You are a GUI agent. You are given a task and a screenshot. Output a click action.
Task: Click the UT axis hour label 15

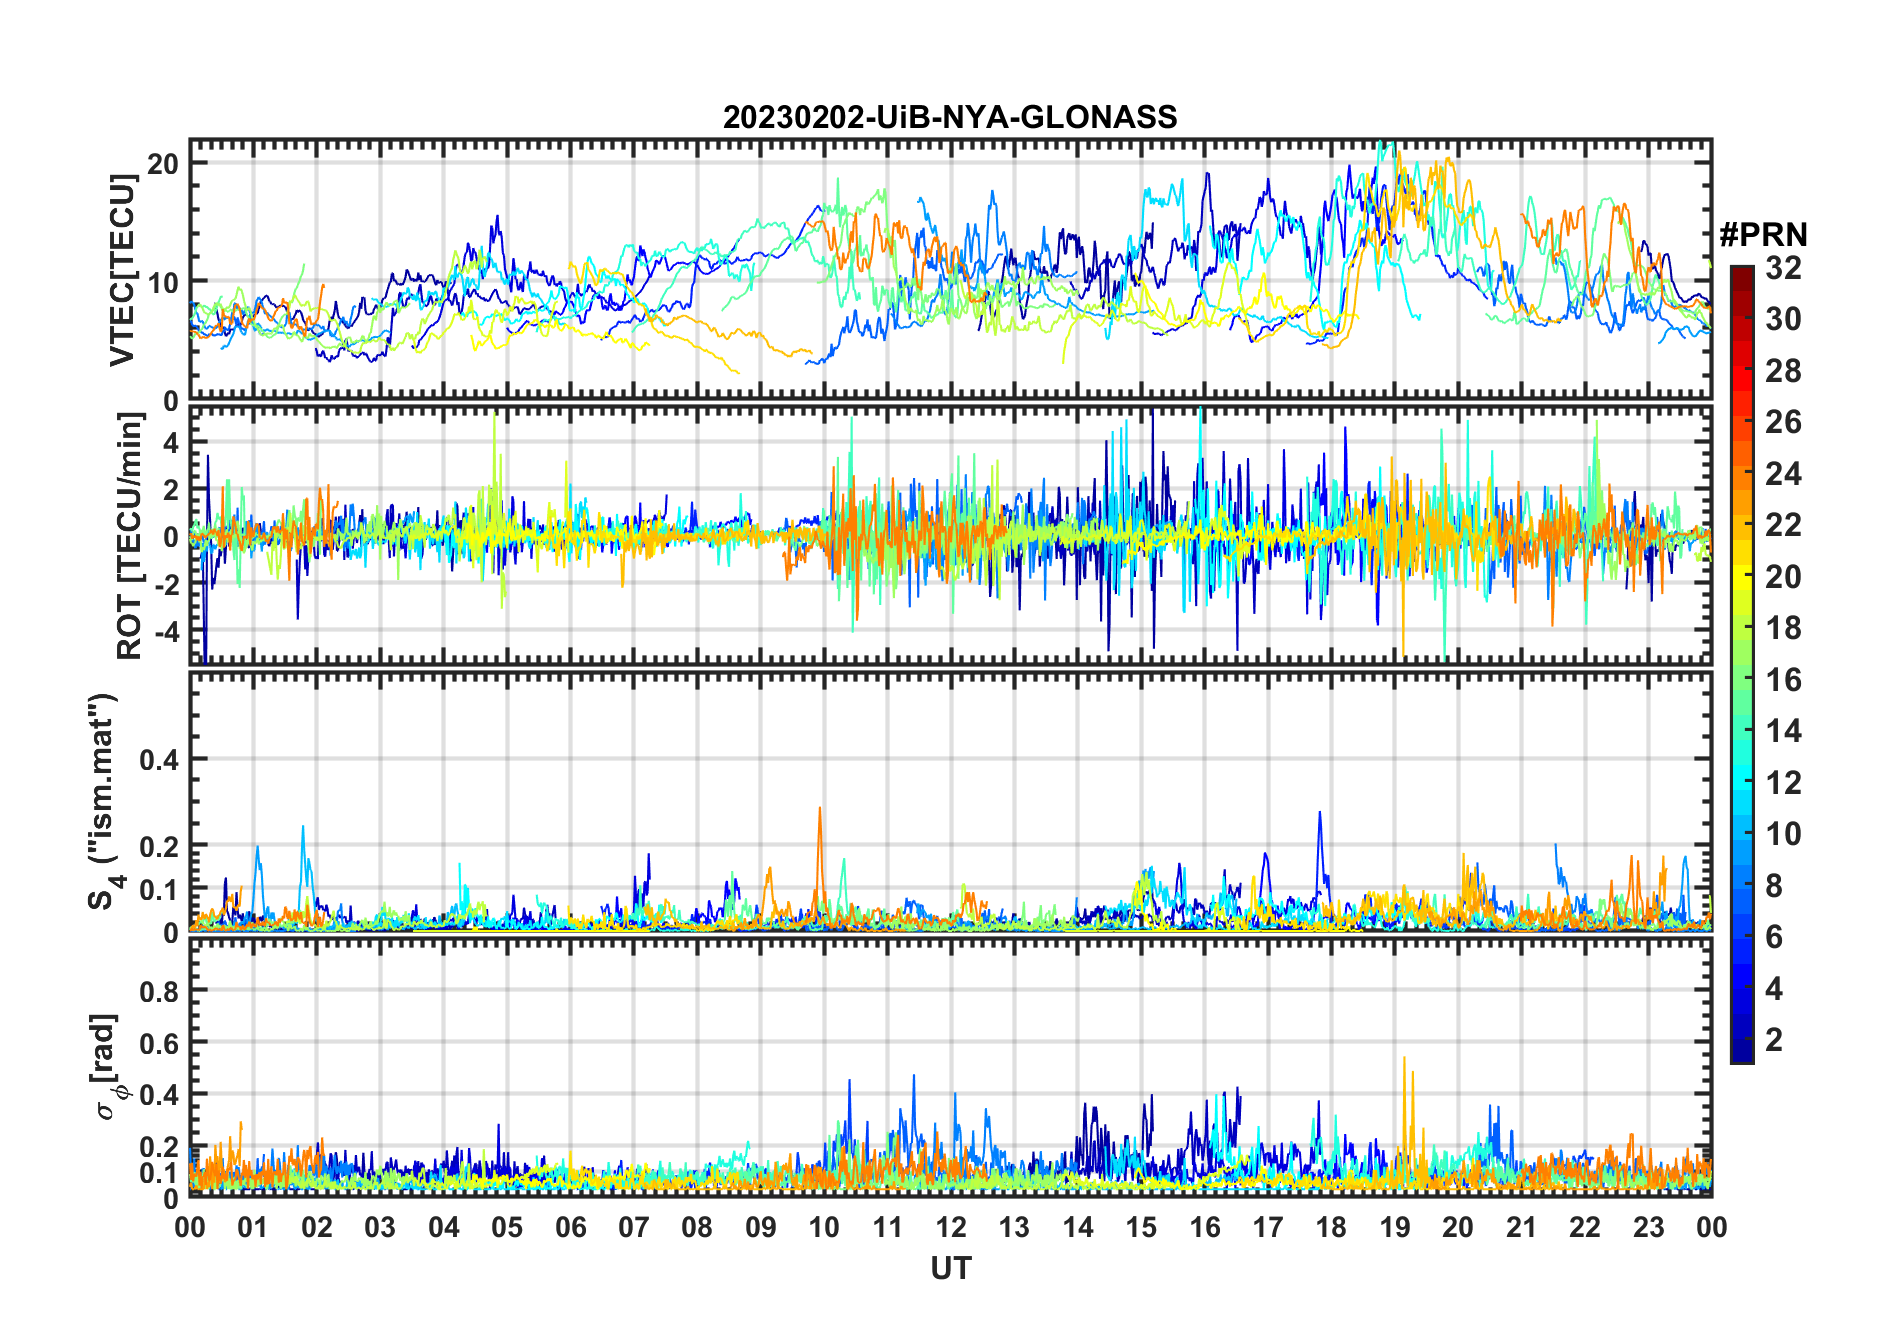click(1141, 1227)
